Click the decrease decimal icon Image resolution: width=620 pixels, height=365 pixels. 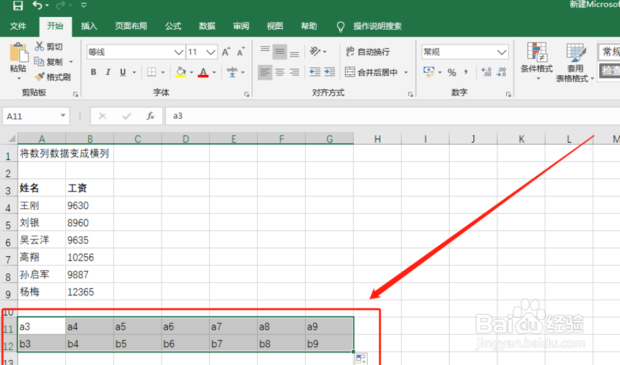[501, 72]
